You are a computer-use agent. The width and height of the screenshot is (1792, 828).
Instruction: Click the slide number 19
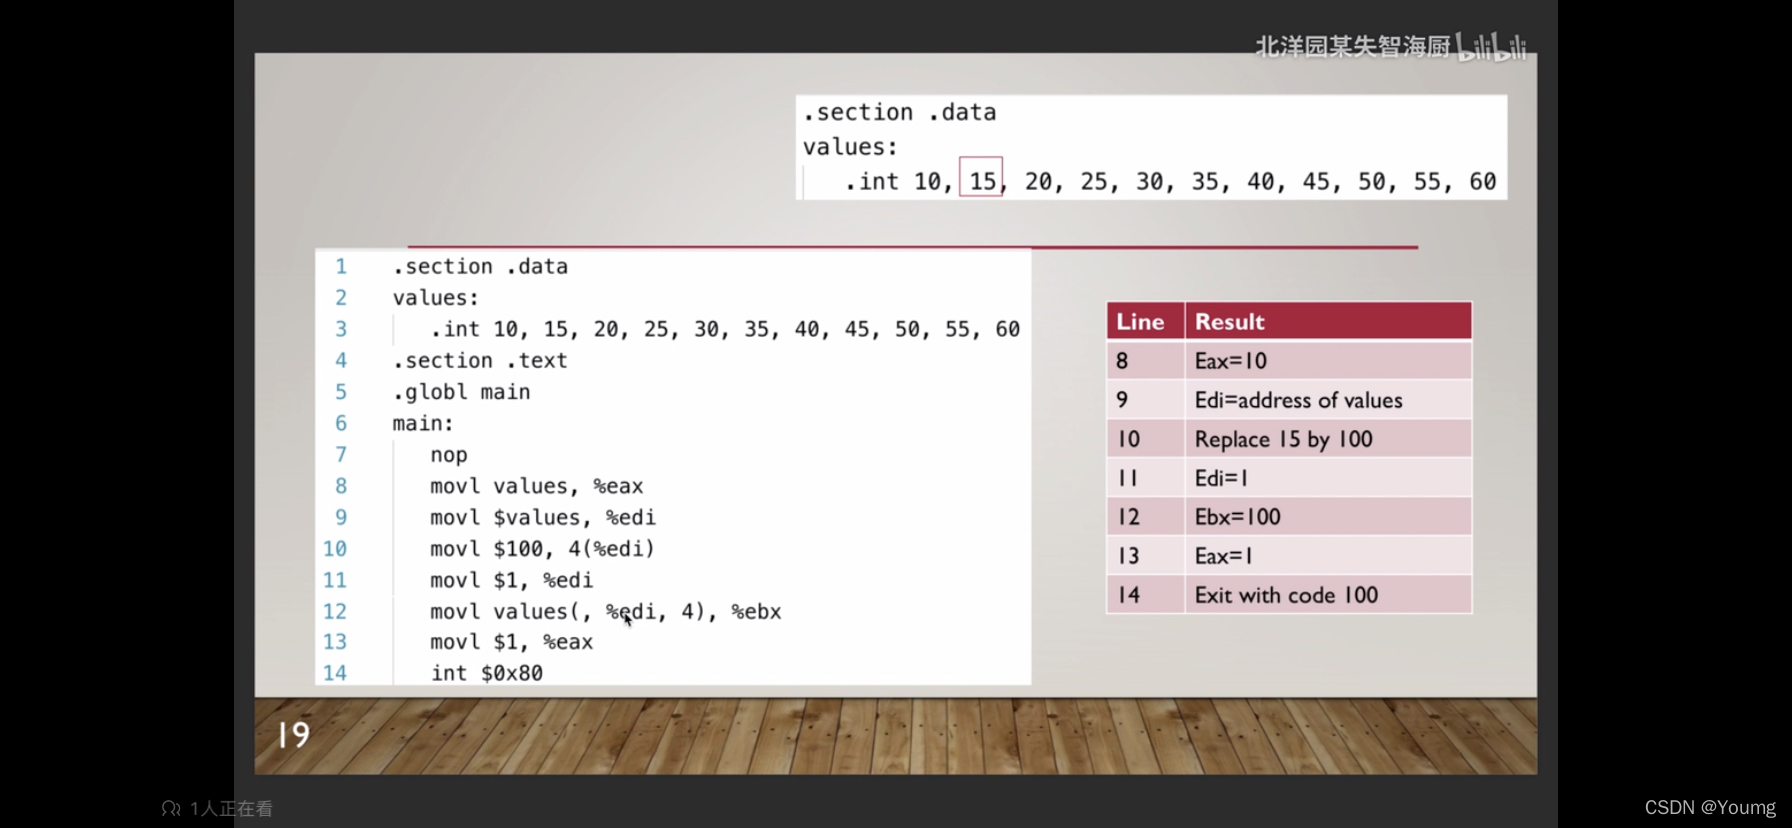[x=294, y=735]
